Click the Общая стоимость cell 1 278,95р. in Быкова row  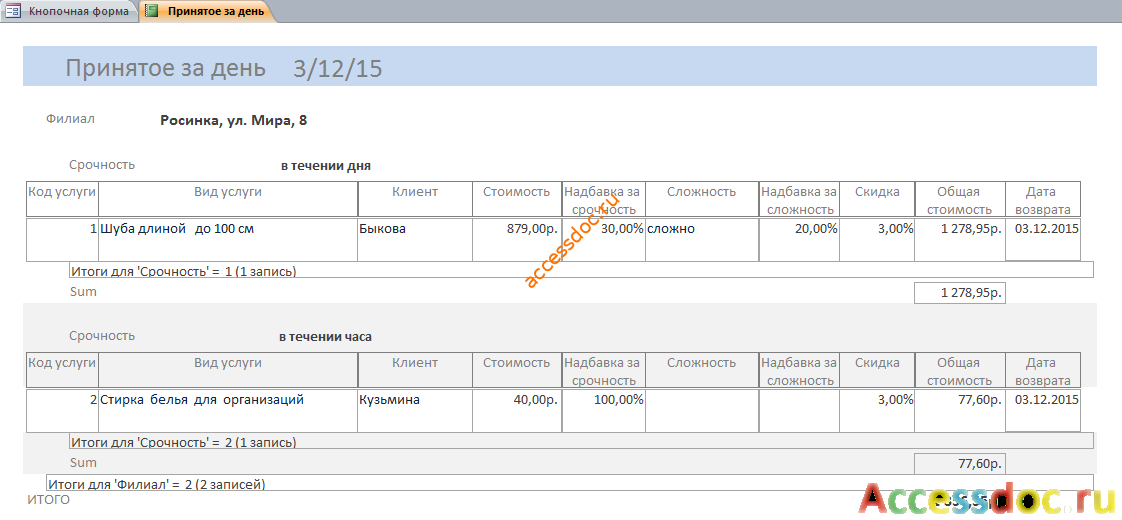[x=960, y=240]
